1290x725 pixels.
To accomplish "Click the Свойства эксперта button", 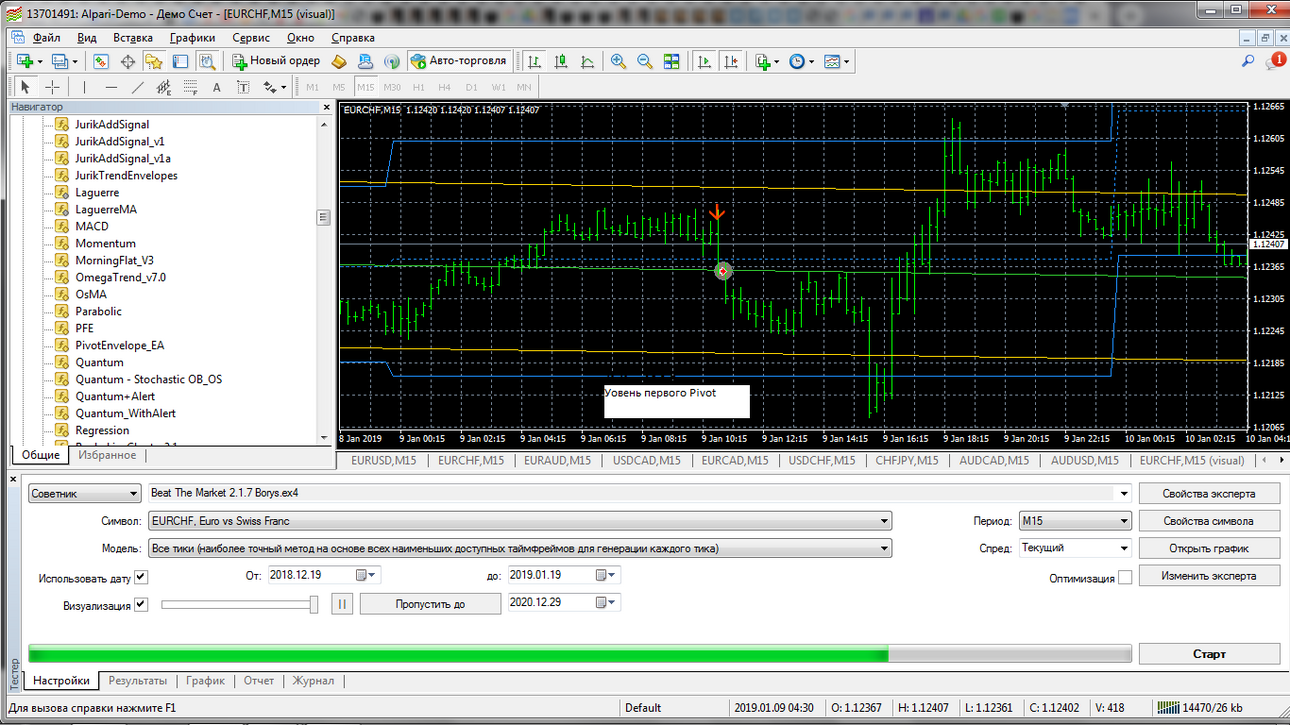I will point(1209,493).
